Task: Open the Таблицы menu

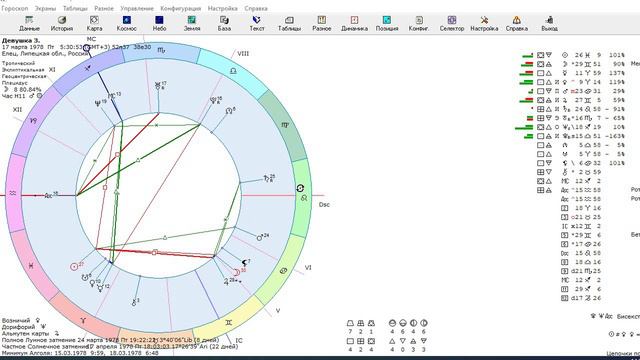Action: coord(75,8)
